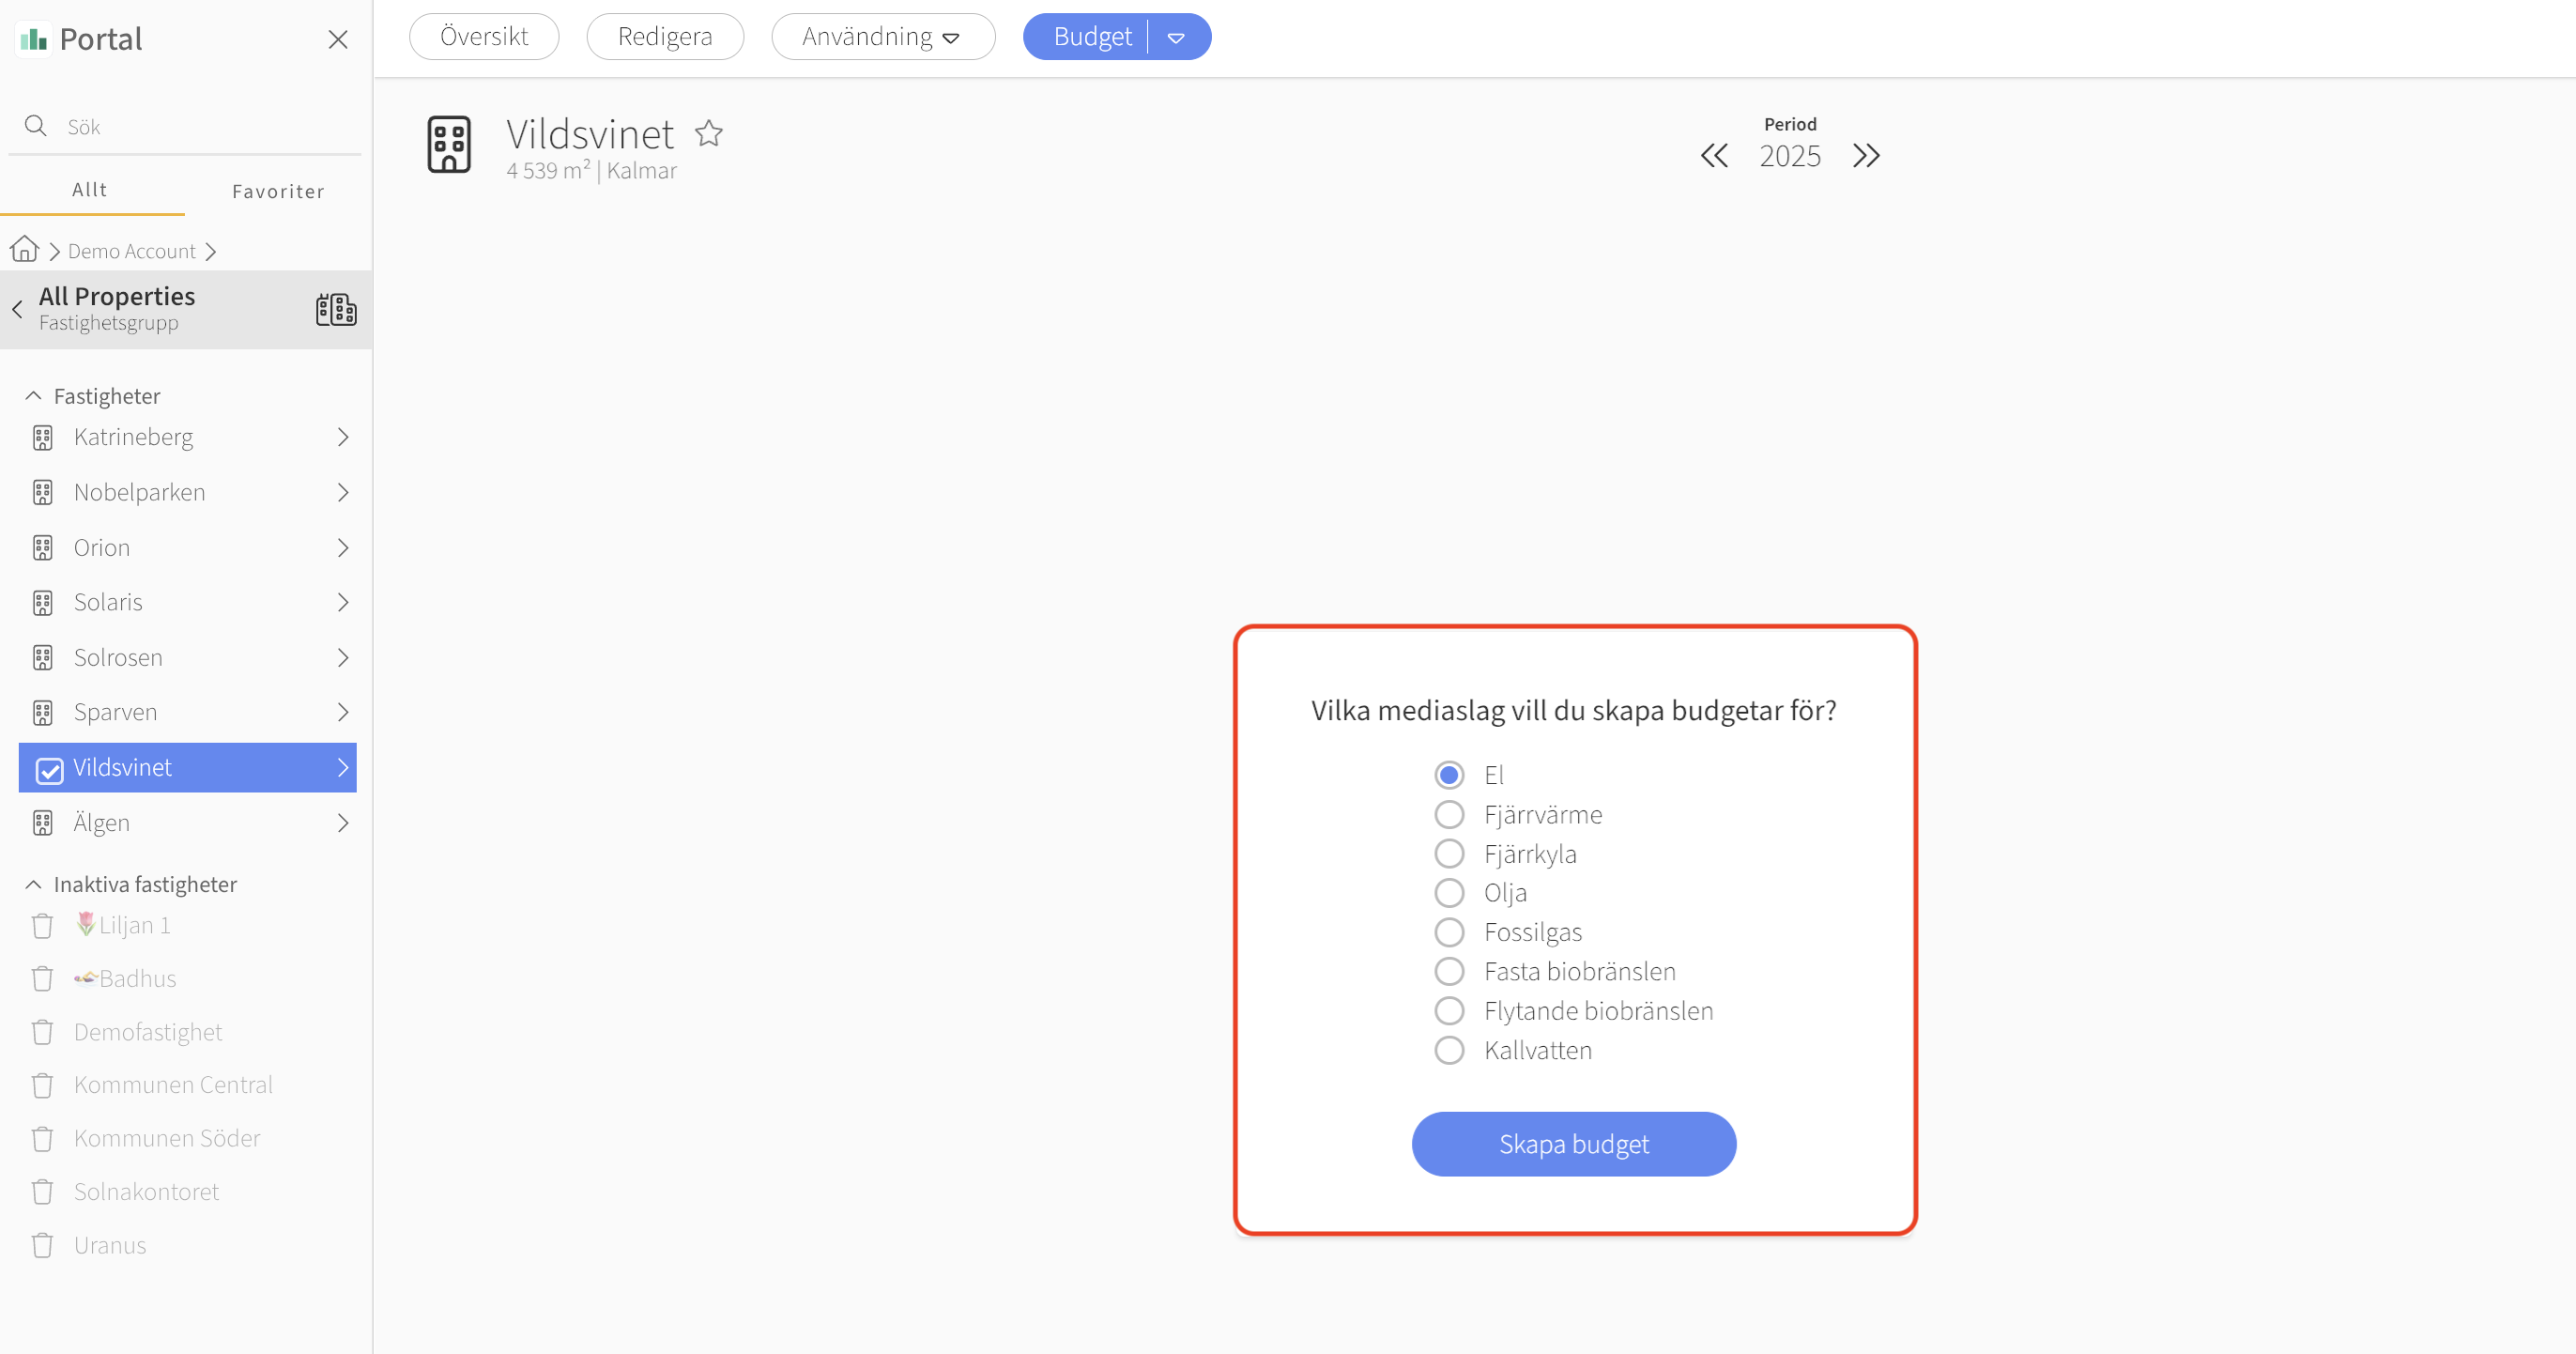This screenshot has width=2576, height=1354.
Task: Mark Vildsvinet as favorite with star icon
Action: [x=709, y=133]
